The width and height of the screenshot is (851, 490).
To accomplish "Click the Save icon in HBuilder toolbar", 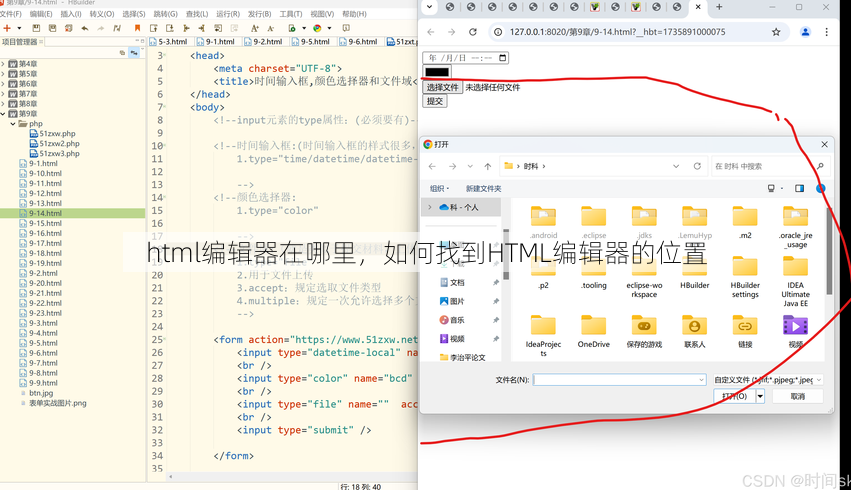I will (36, 28).
